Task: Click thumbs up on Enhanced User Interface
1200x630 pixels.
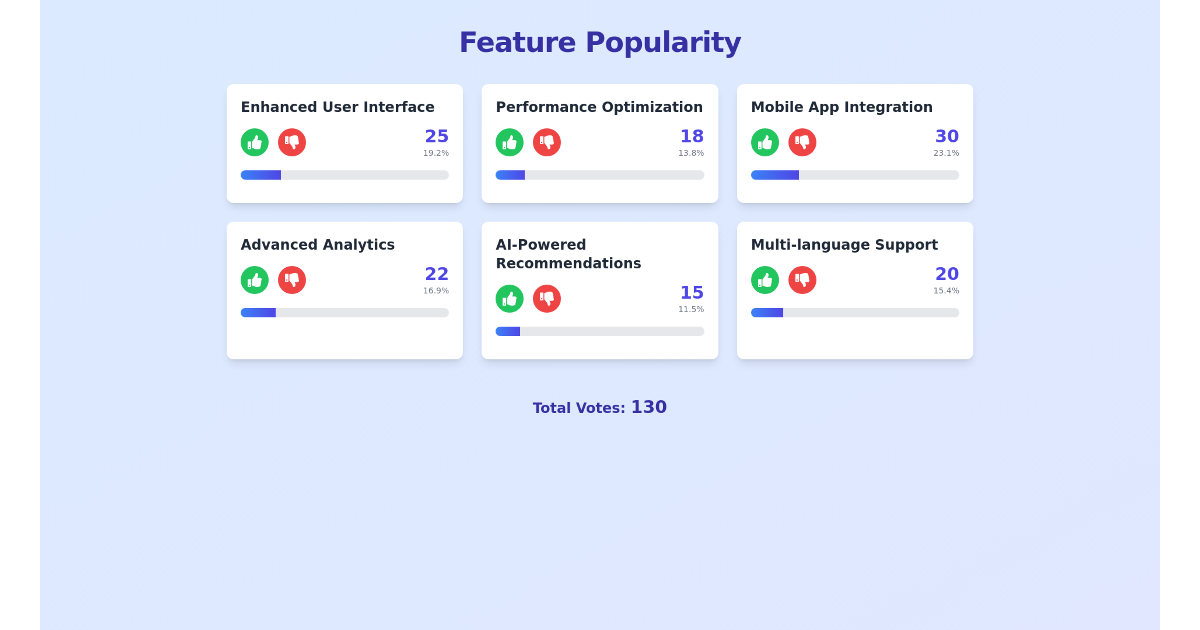Action: point(255,142)
